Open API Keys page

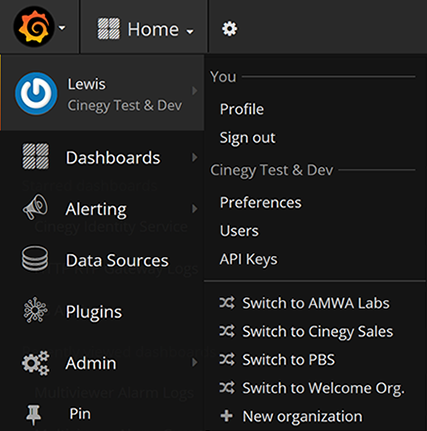pos(248,259)
